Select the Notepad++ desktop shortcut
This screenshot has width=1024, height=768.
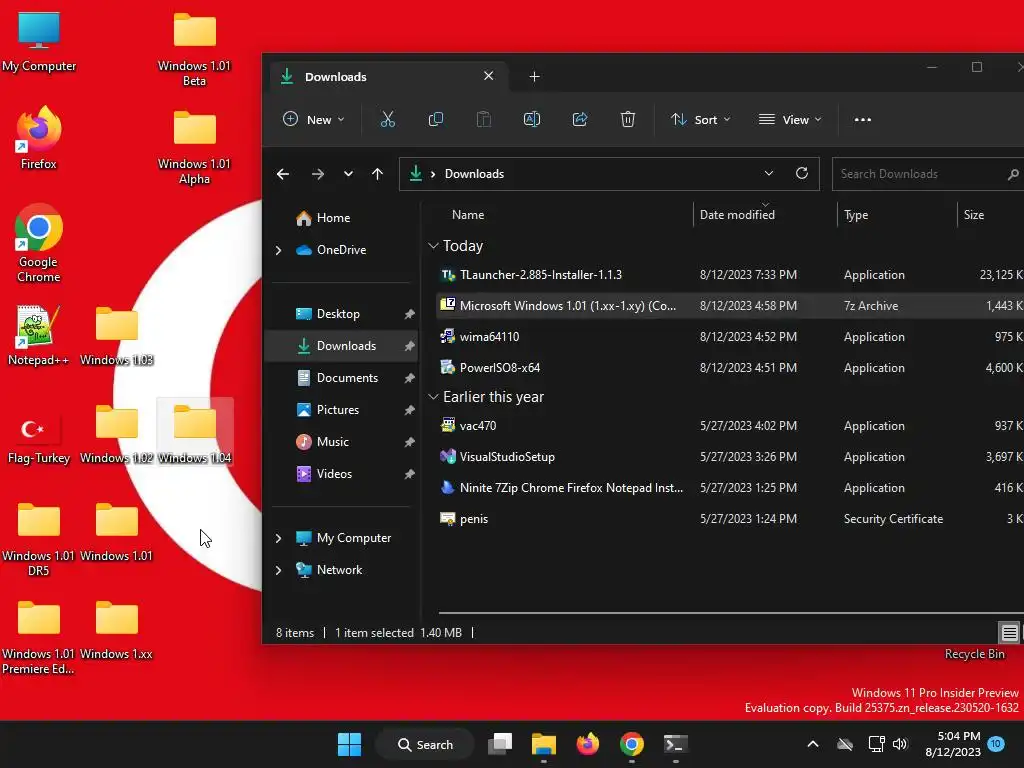(39, 336)
